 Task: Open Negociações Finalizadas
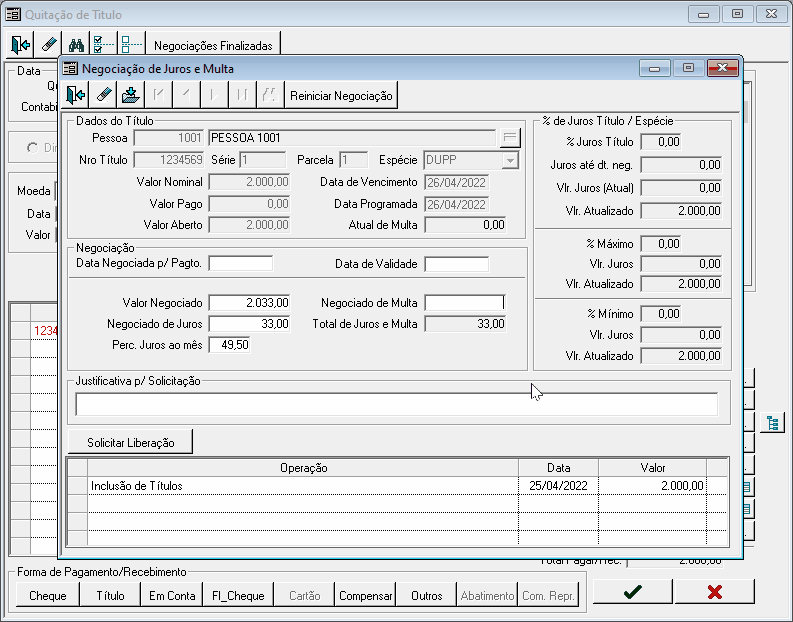(x=213, y=45)
